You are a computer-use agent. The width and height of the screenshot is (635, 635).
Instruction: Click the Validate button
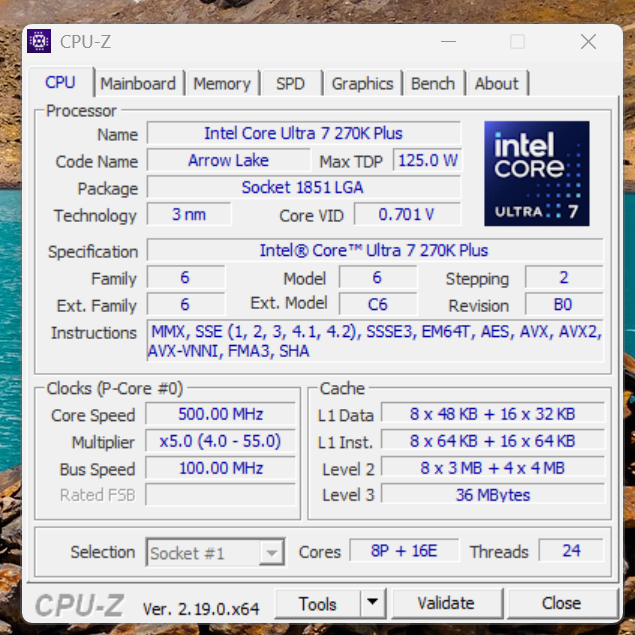[446, 603]
